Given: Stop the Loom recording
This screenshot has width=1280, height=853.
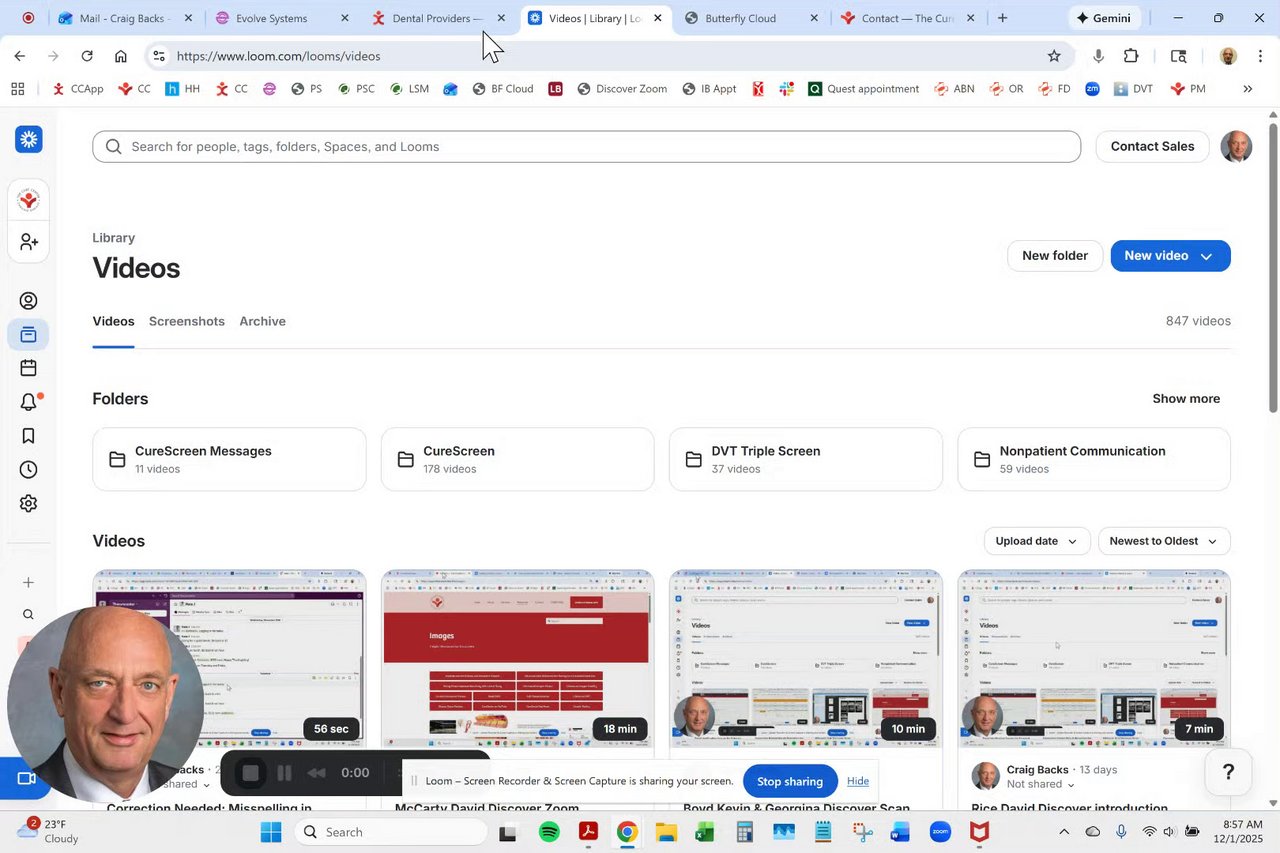Looking at the screenshot, I should 251,773.
